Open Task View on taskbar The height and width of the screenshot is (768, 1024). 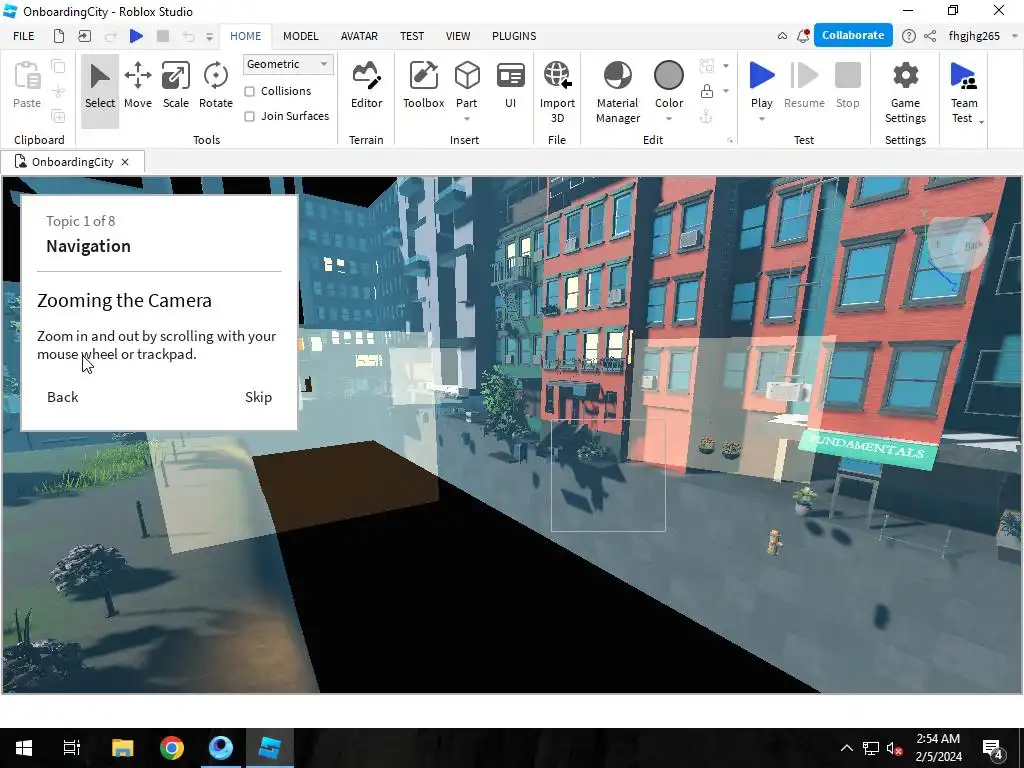click(72, 748)
